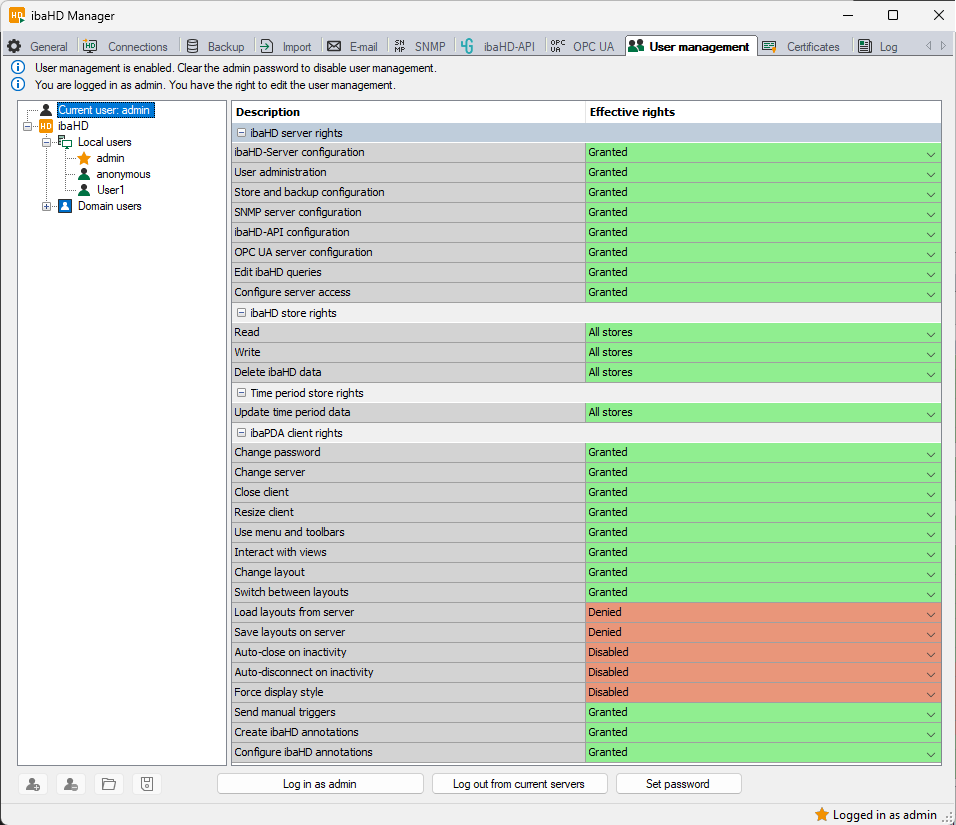Image resolution: width=956 pixels, height=825 pixels.
Task: Select the anonymous user in tree
Action: coord(123,174)
